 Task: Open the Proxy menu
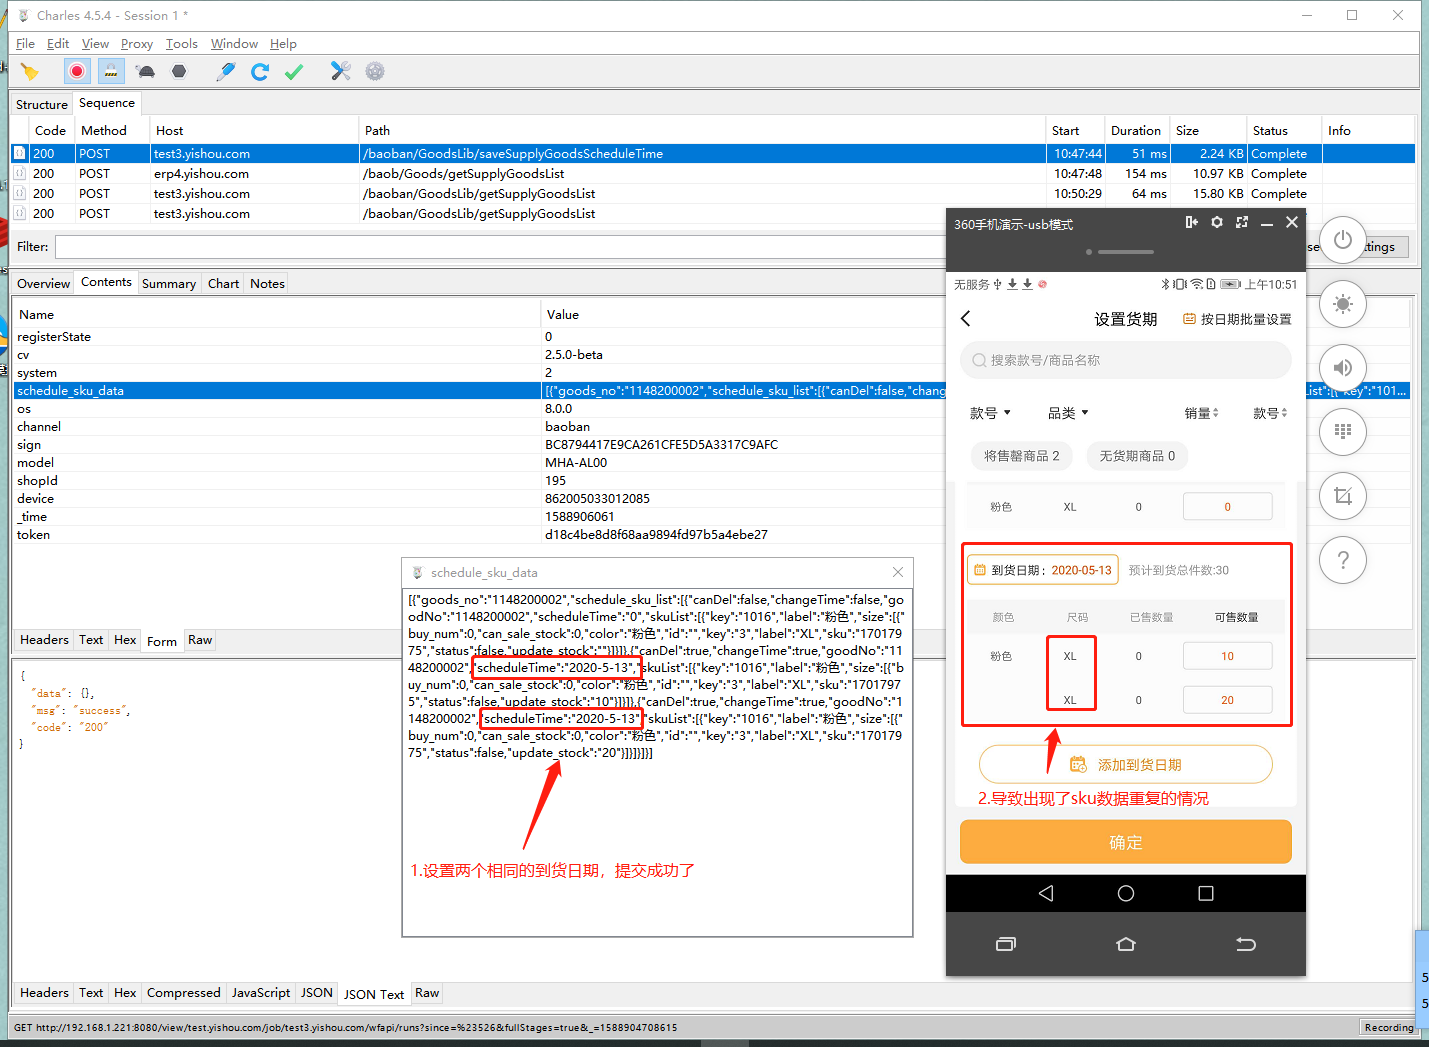click(x=137, y=44)
